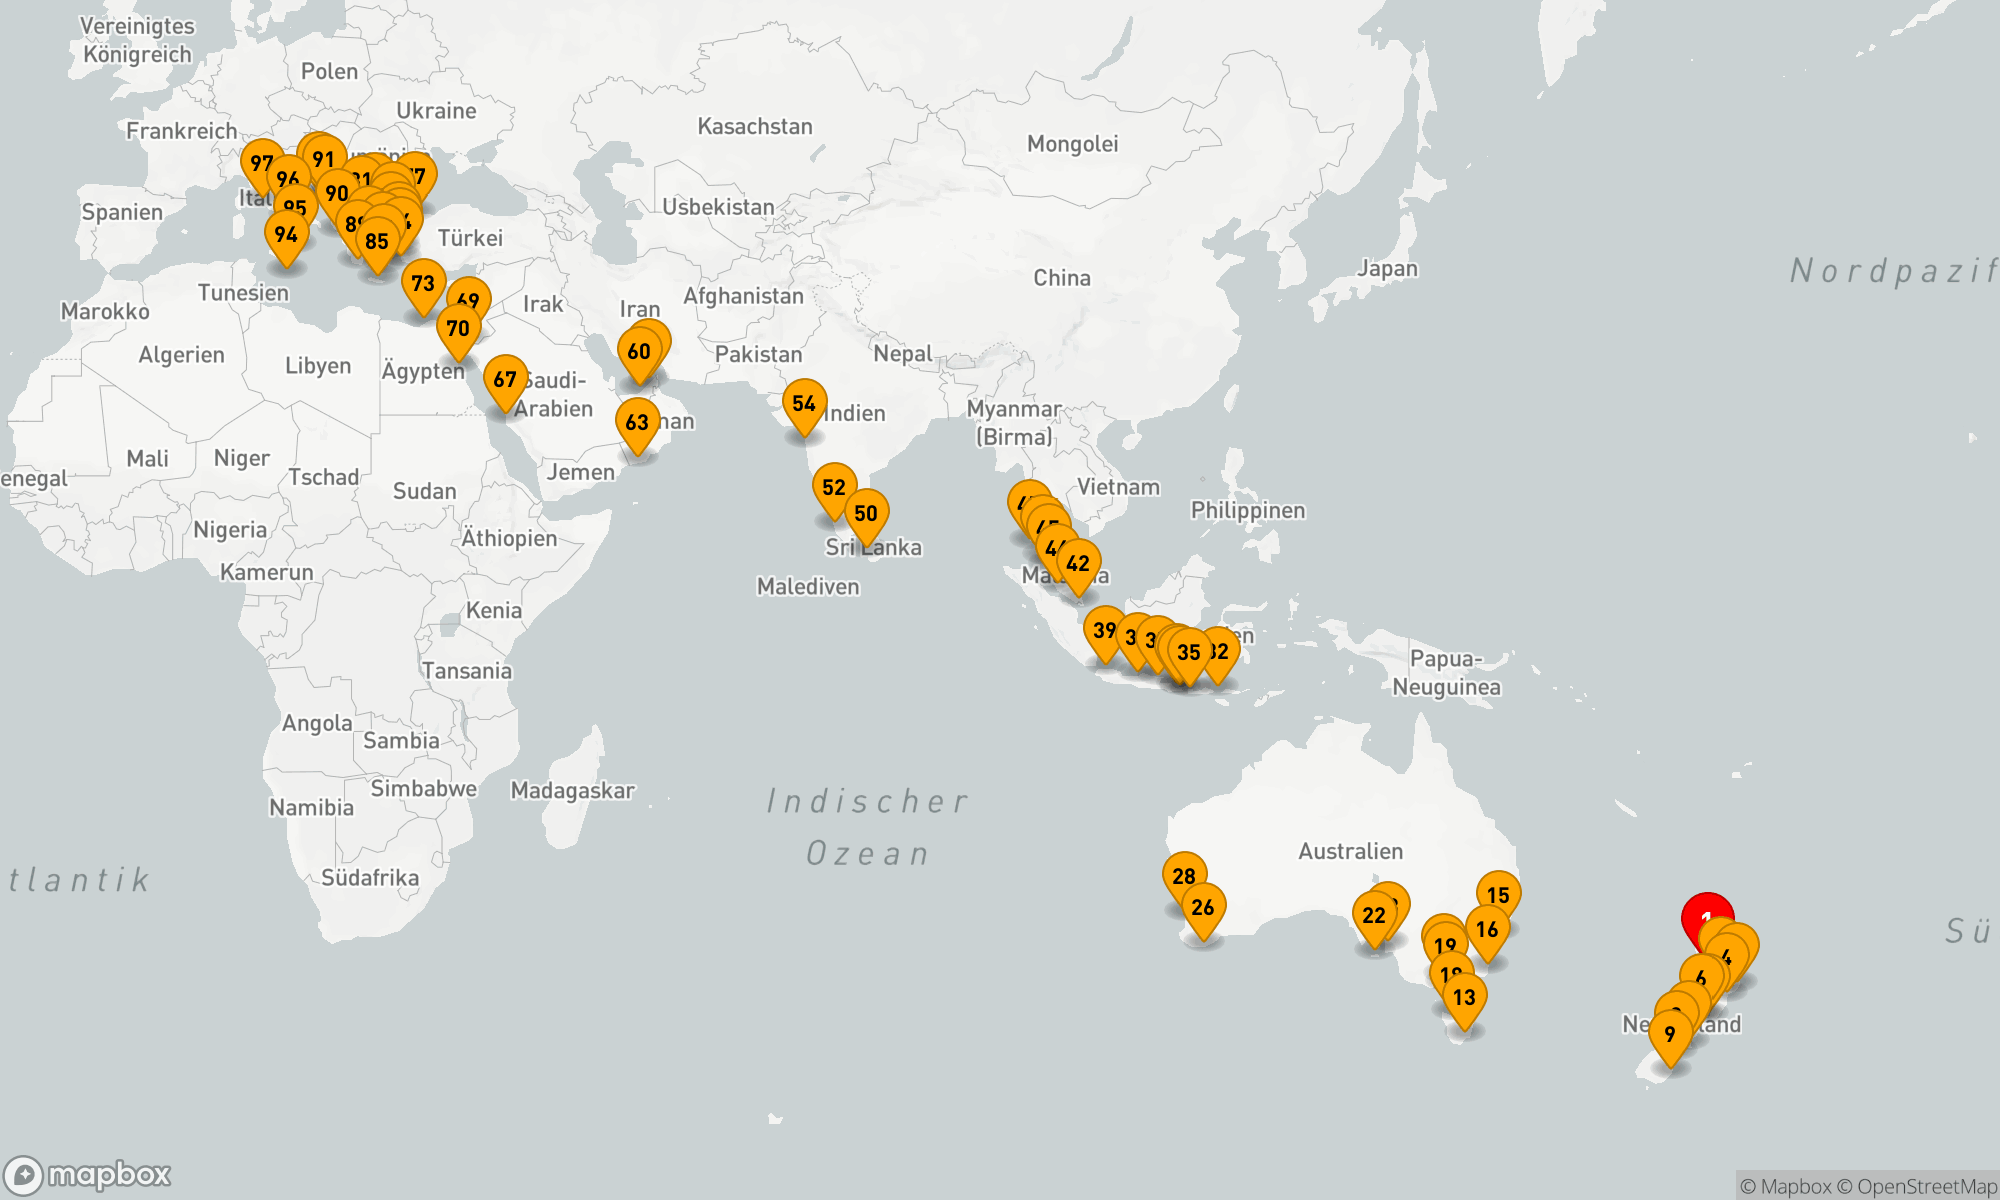The width and height of the screenshot is (2000, 1200).
Task: Open marker 67 over Saudi Arabia
Action: (x=505, y=380)
